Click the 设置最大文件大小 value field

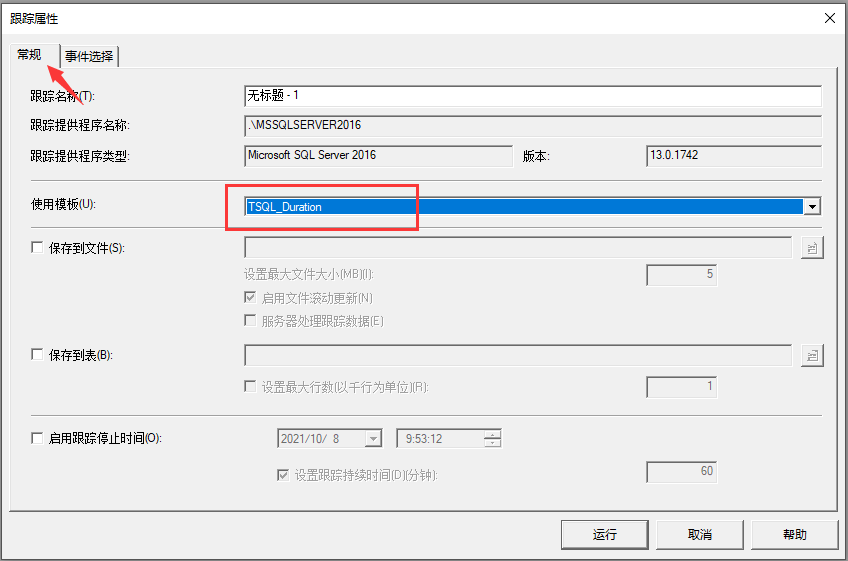tap(681, 274)
